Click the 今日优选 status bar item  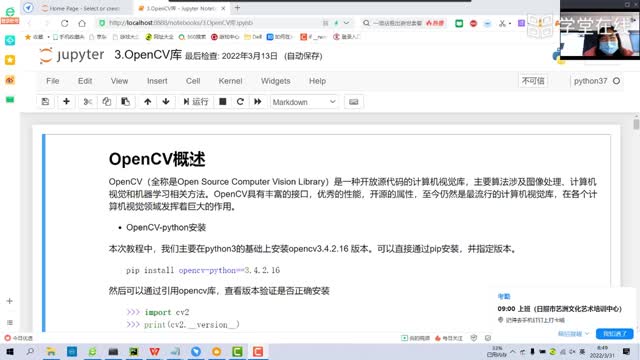coord(18,338)
